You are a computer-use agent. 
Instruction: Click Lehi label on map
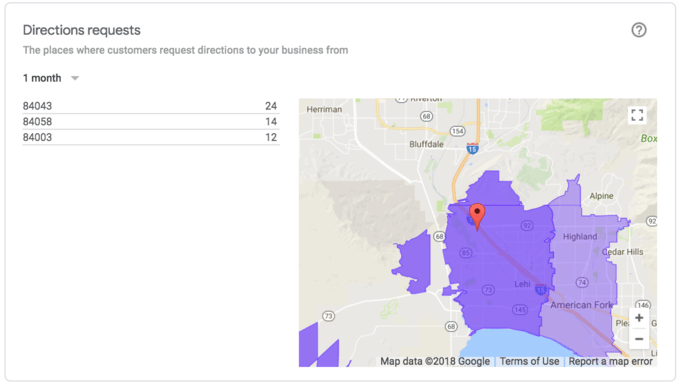pos(522,284)
